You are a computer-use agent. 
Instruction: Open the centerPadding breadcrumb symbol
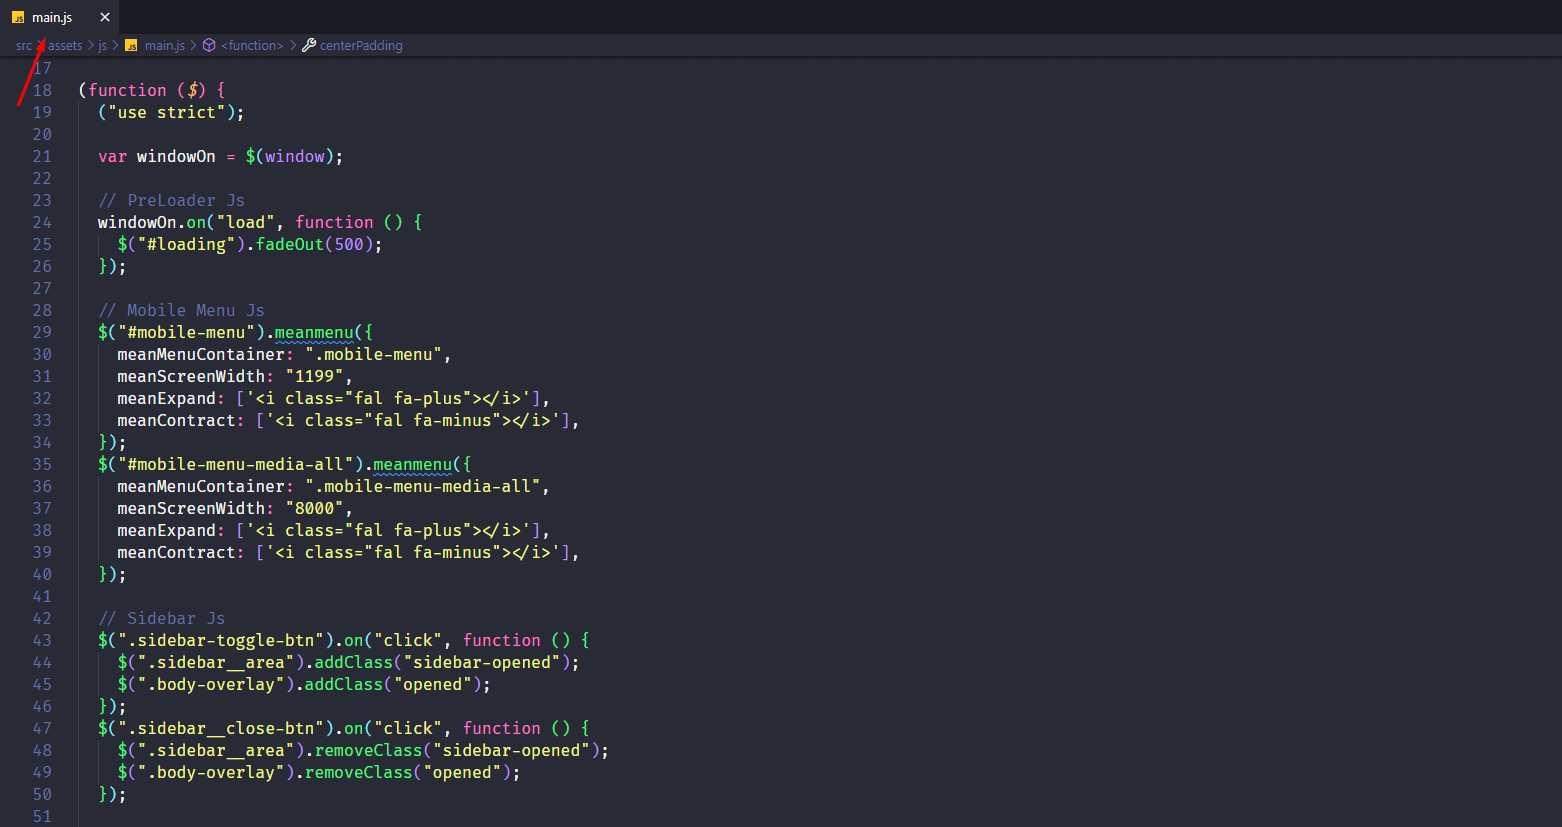pos(361,45)
